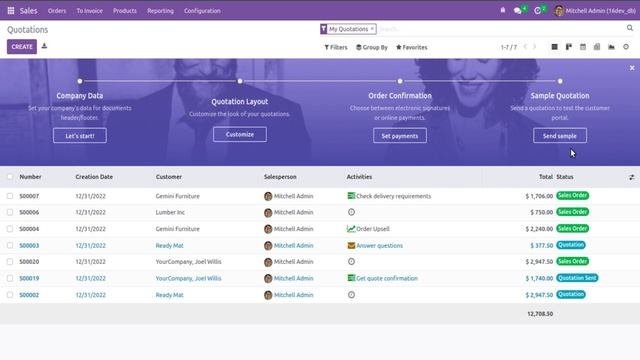
Task: Go to previous page arrow
Action: 525,47
